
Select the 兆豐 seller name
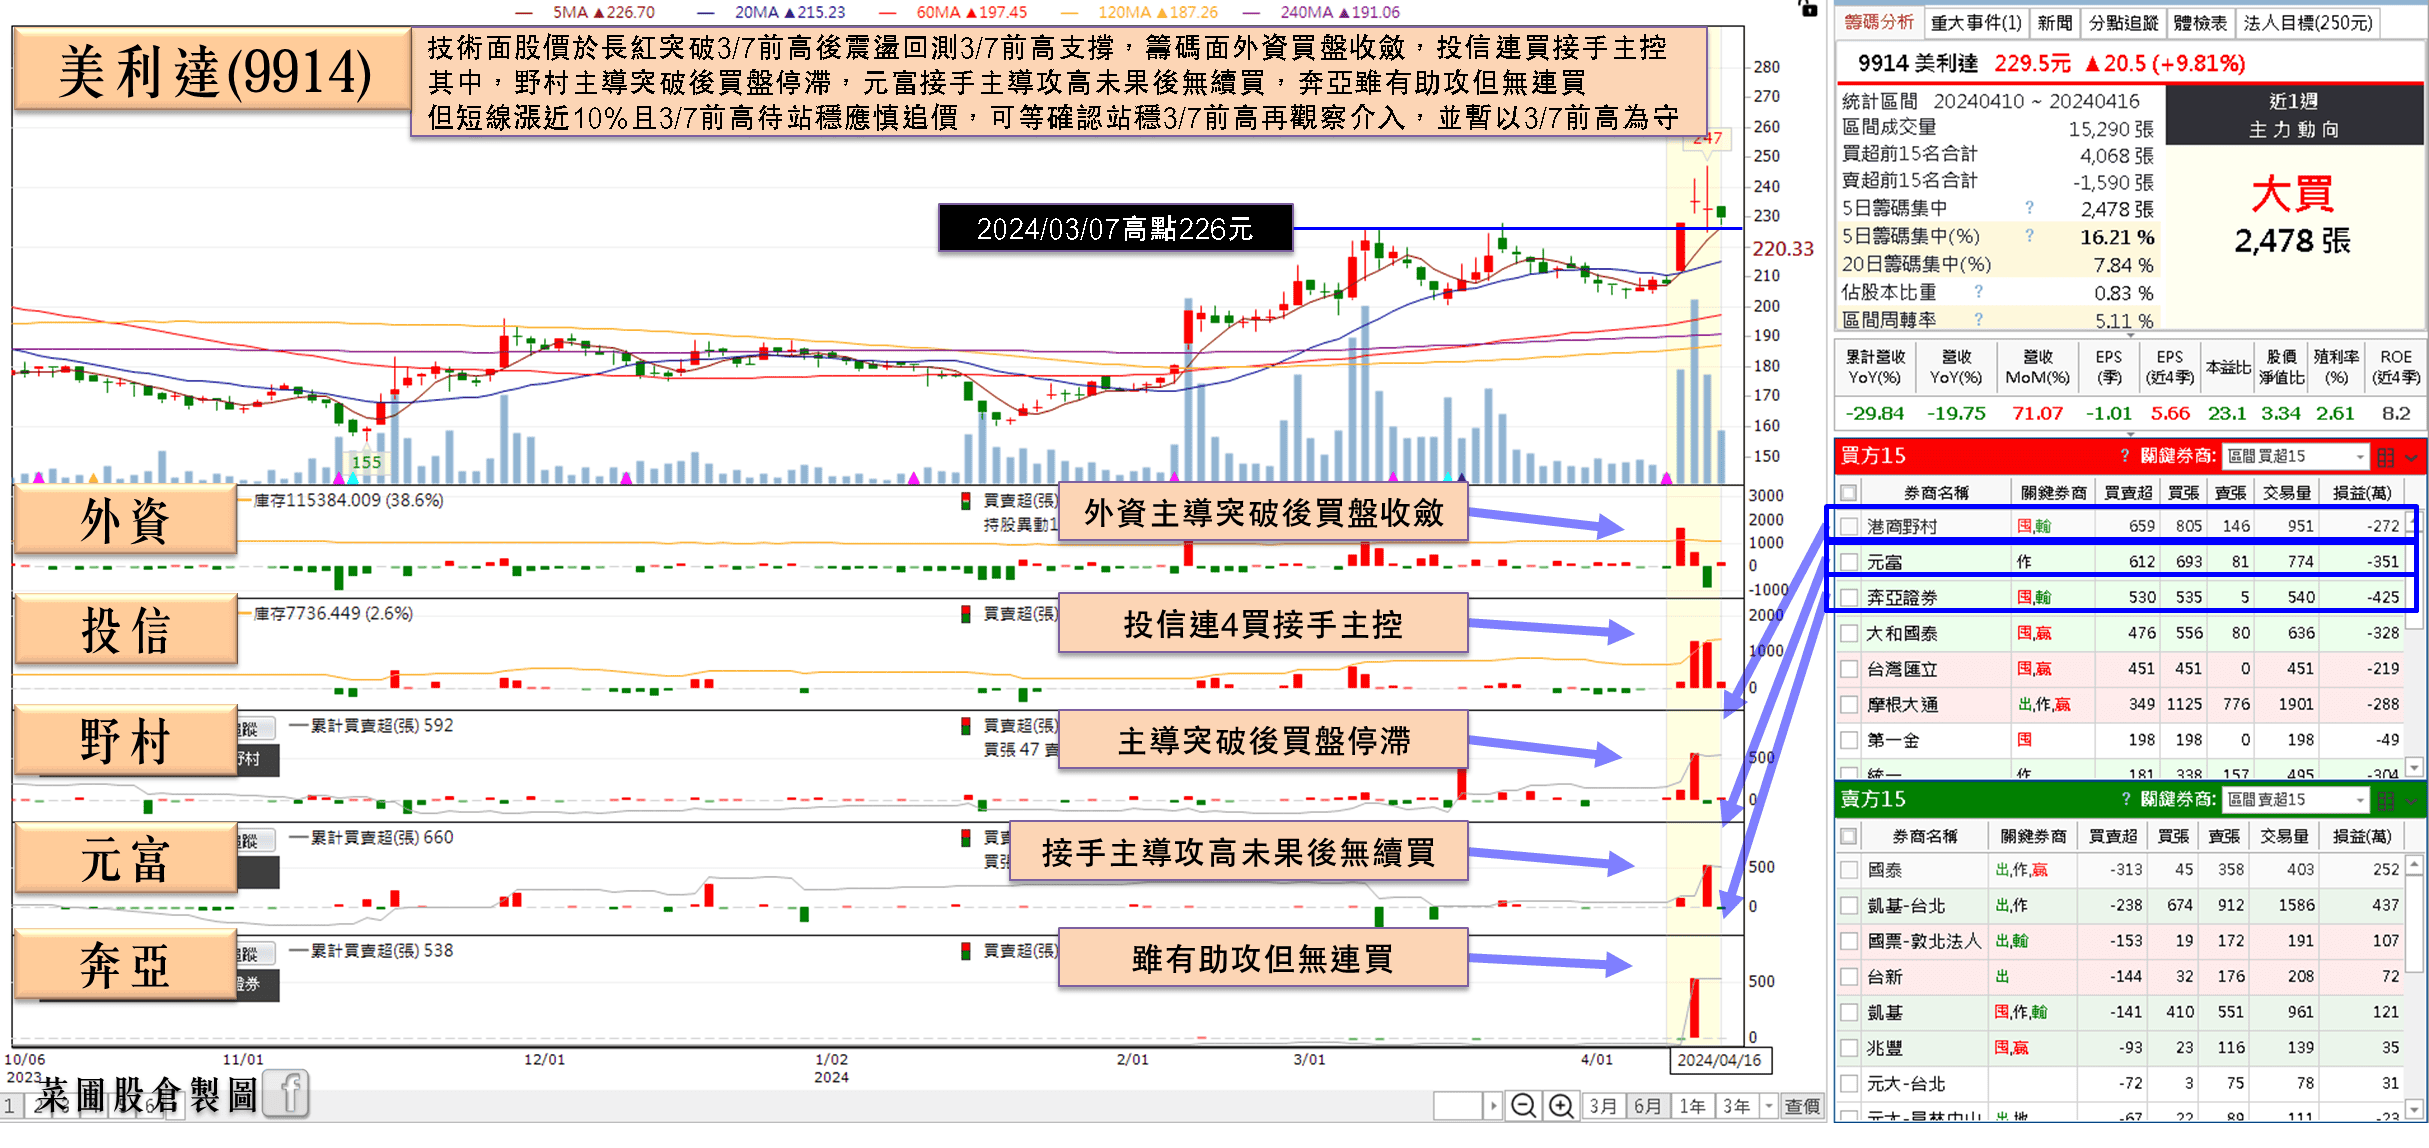pos(1884,1048)
